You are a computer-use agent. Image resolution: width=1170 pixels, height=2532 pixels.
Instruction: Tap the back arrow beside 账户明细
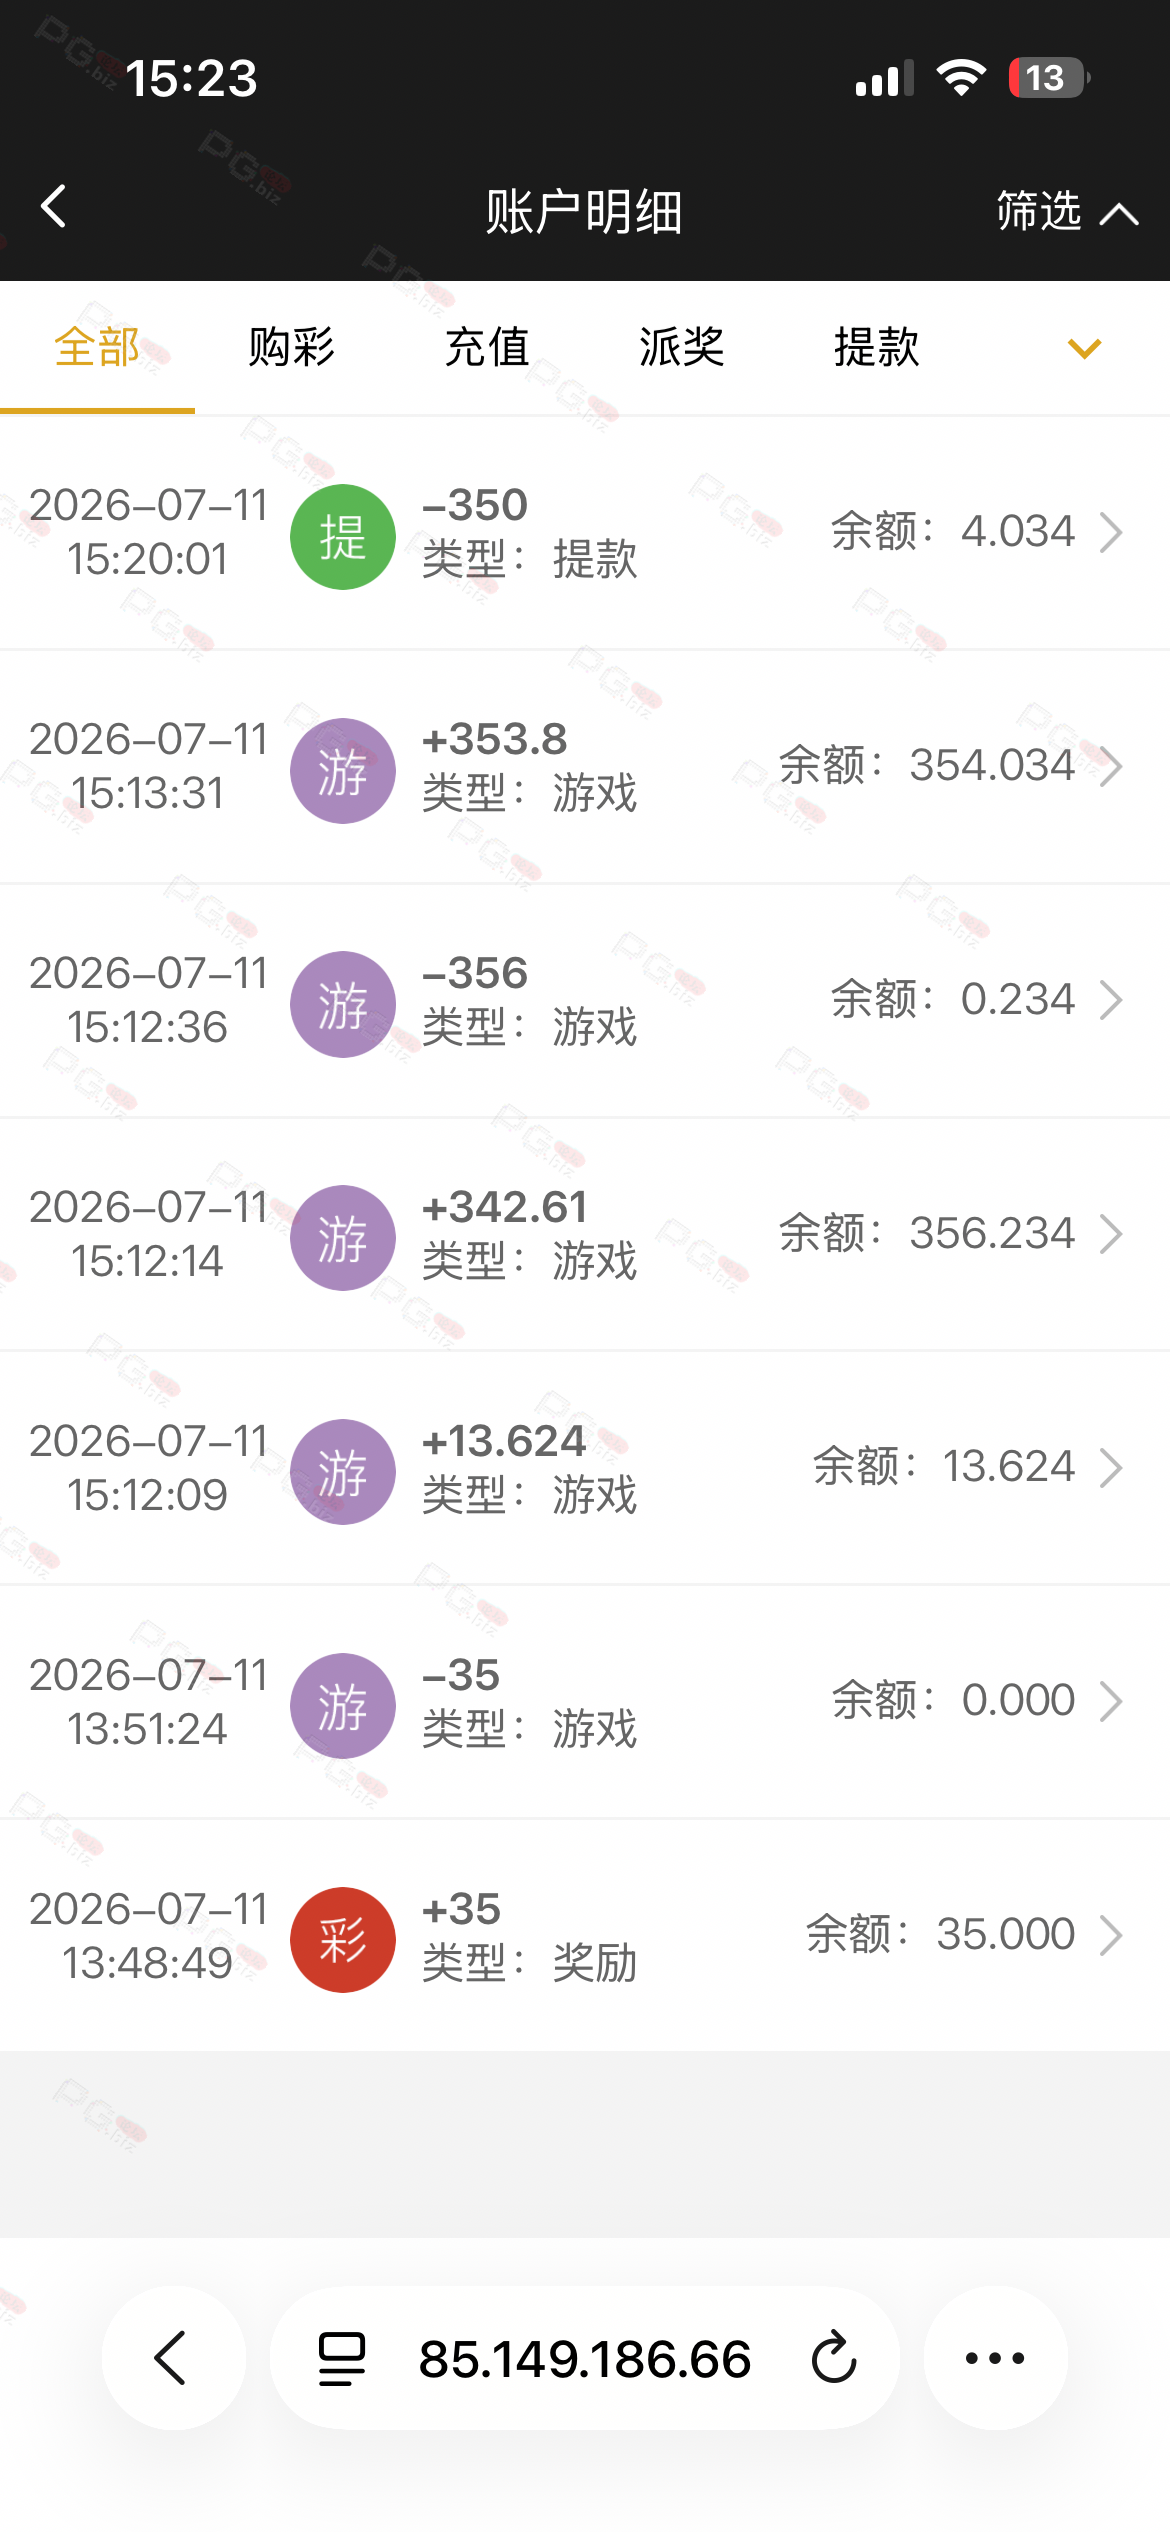pyautogui.click(x=53, y=207)
